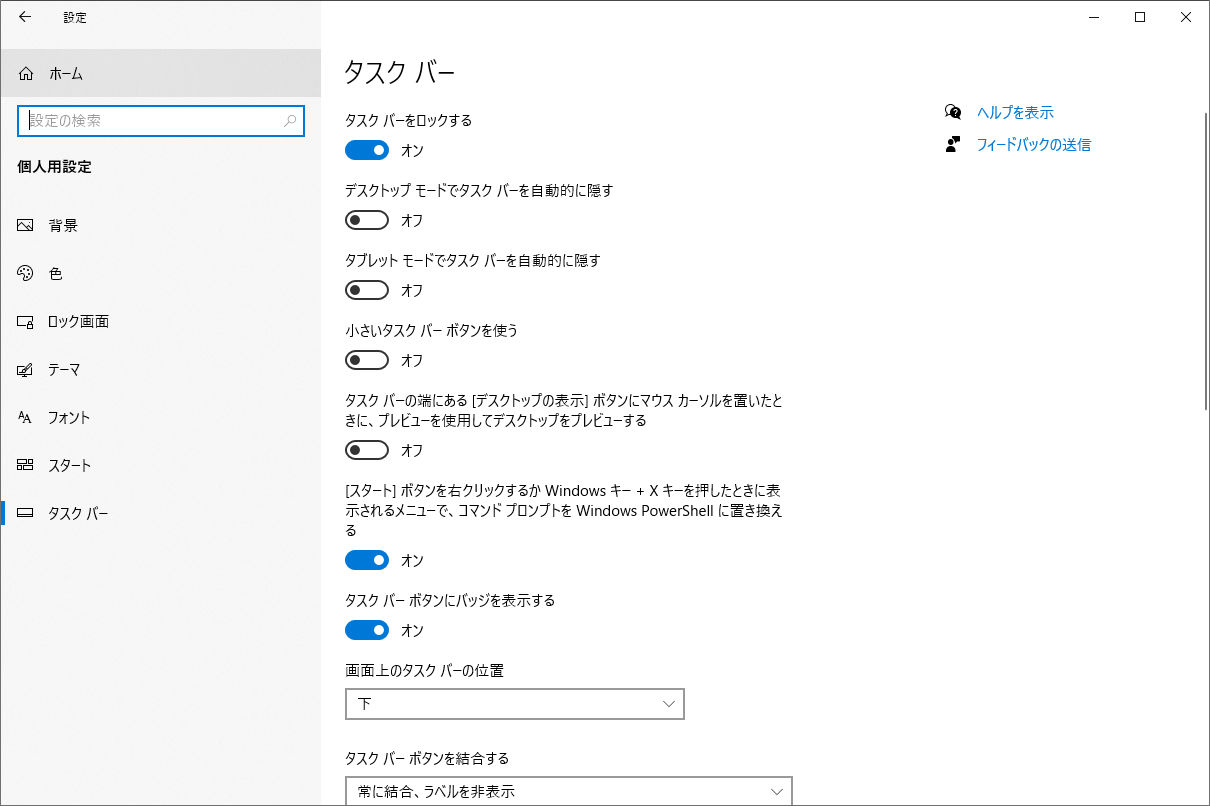Screen dimensions: 1210x806
Task: Enable auto-hide taskbar in desktop mode
Action: click(367, 220)
